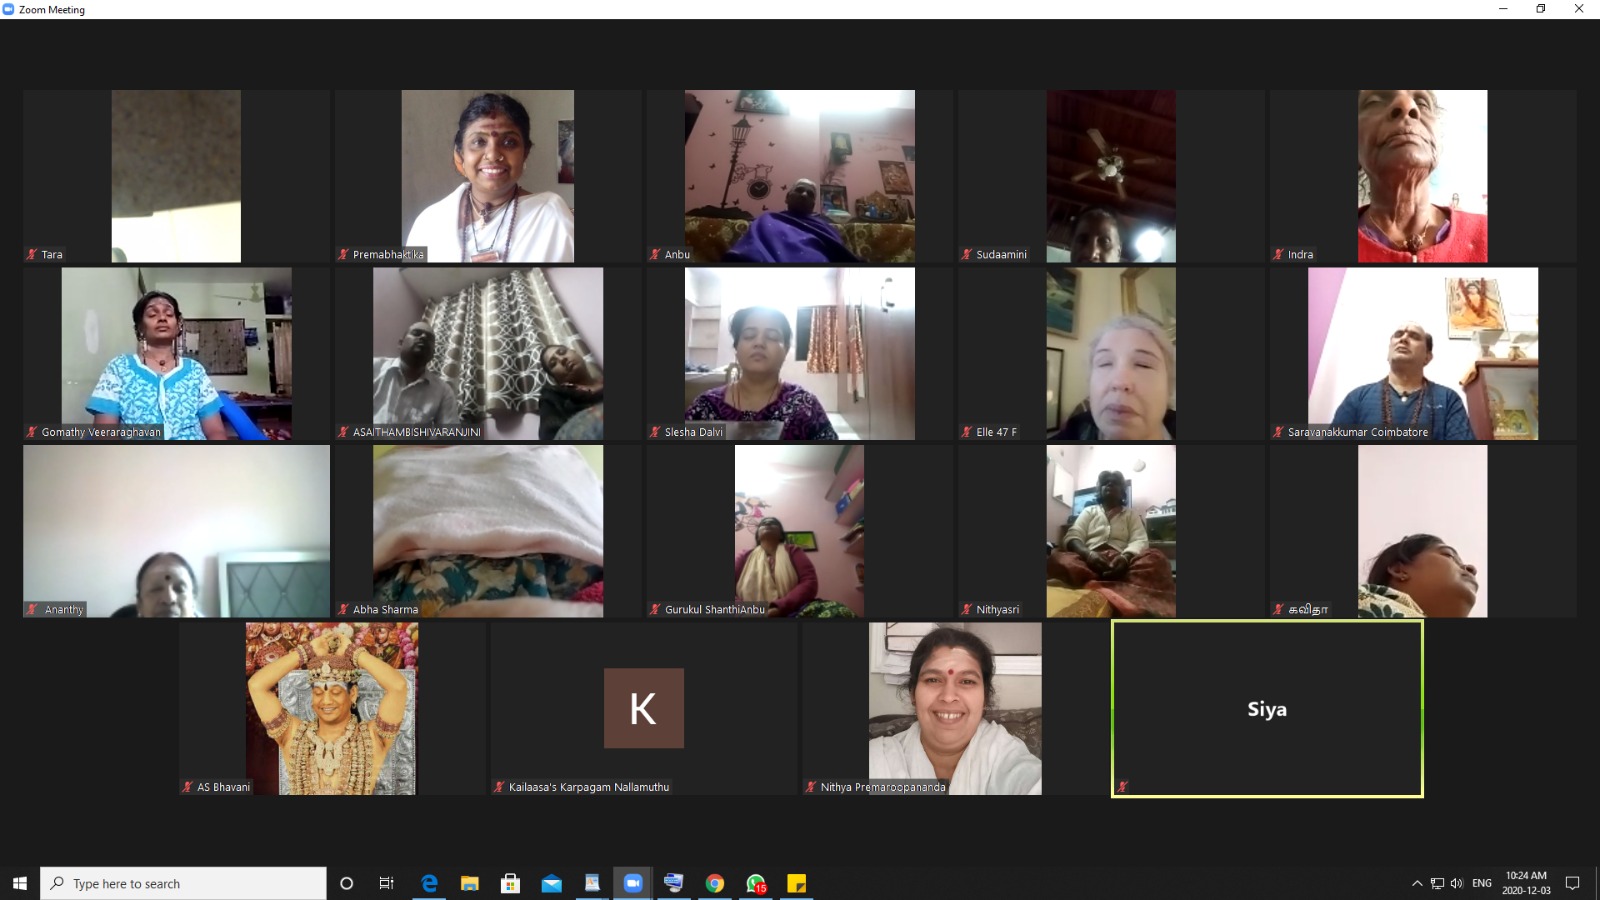Screen dimensions: 1600x900
Task: Click the network icon in the system tray
Action: point(1437,883)
